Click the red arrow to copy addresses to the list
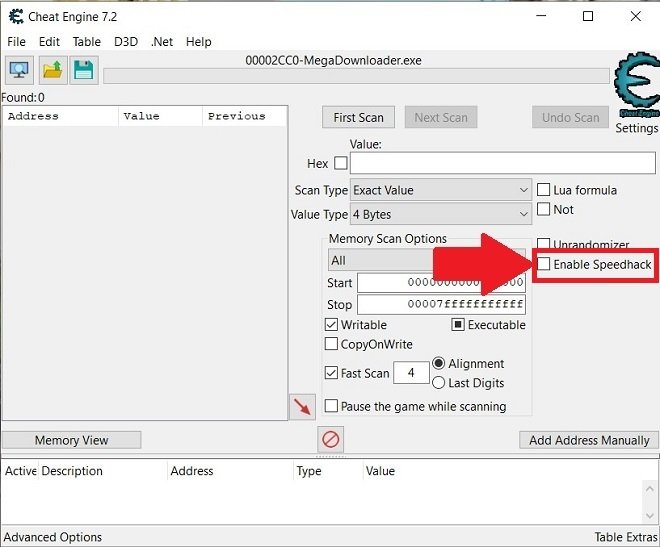The height and width of the screenshot is (547, 660). [x=302, y=407]
